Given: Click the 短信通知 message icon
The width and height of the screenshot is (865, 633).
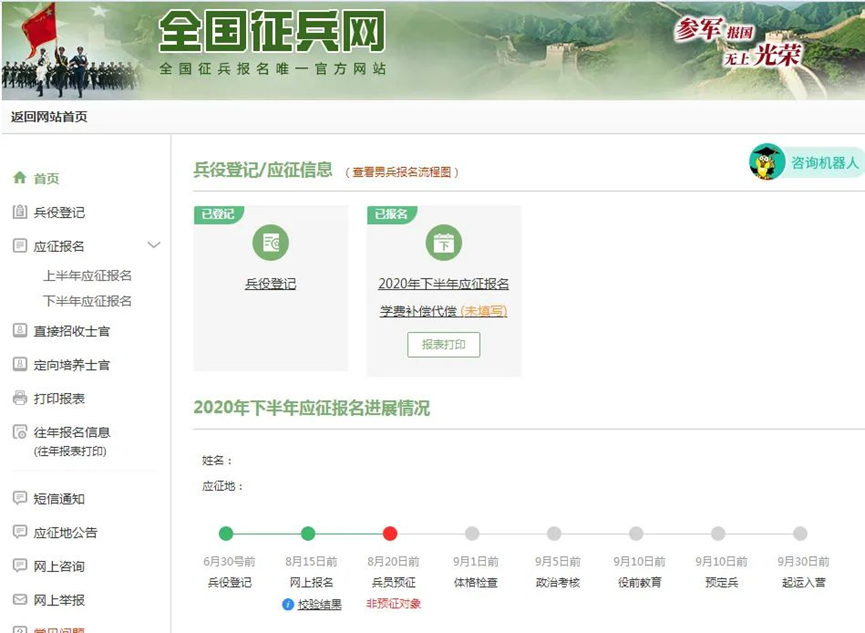Looking at the screenshot, I should (19, 498).
